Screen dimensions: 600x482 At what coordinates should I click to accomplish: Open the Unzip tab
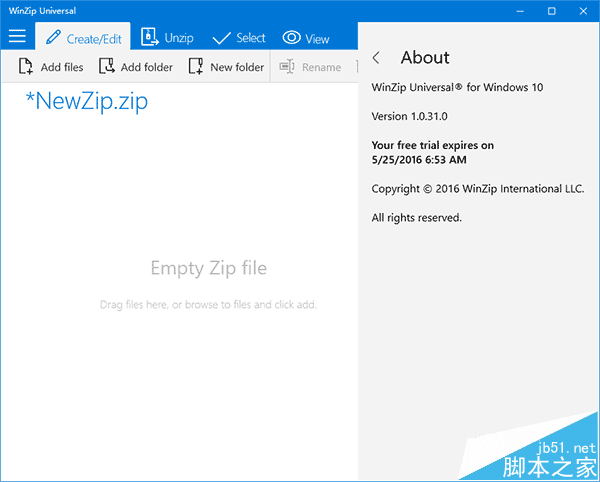167,37
